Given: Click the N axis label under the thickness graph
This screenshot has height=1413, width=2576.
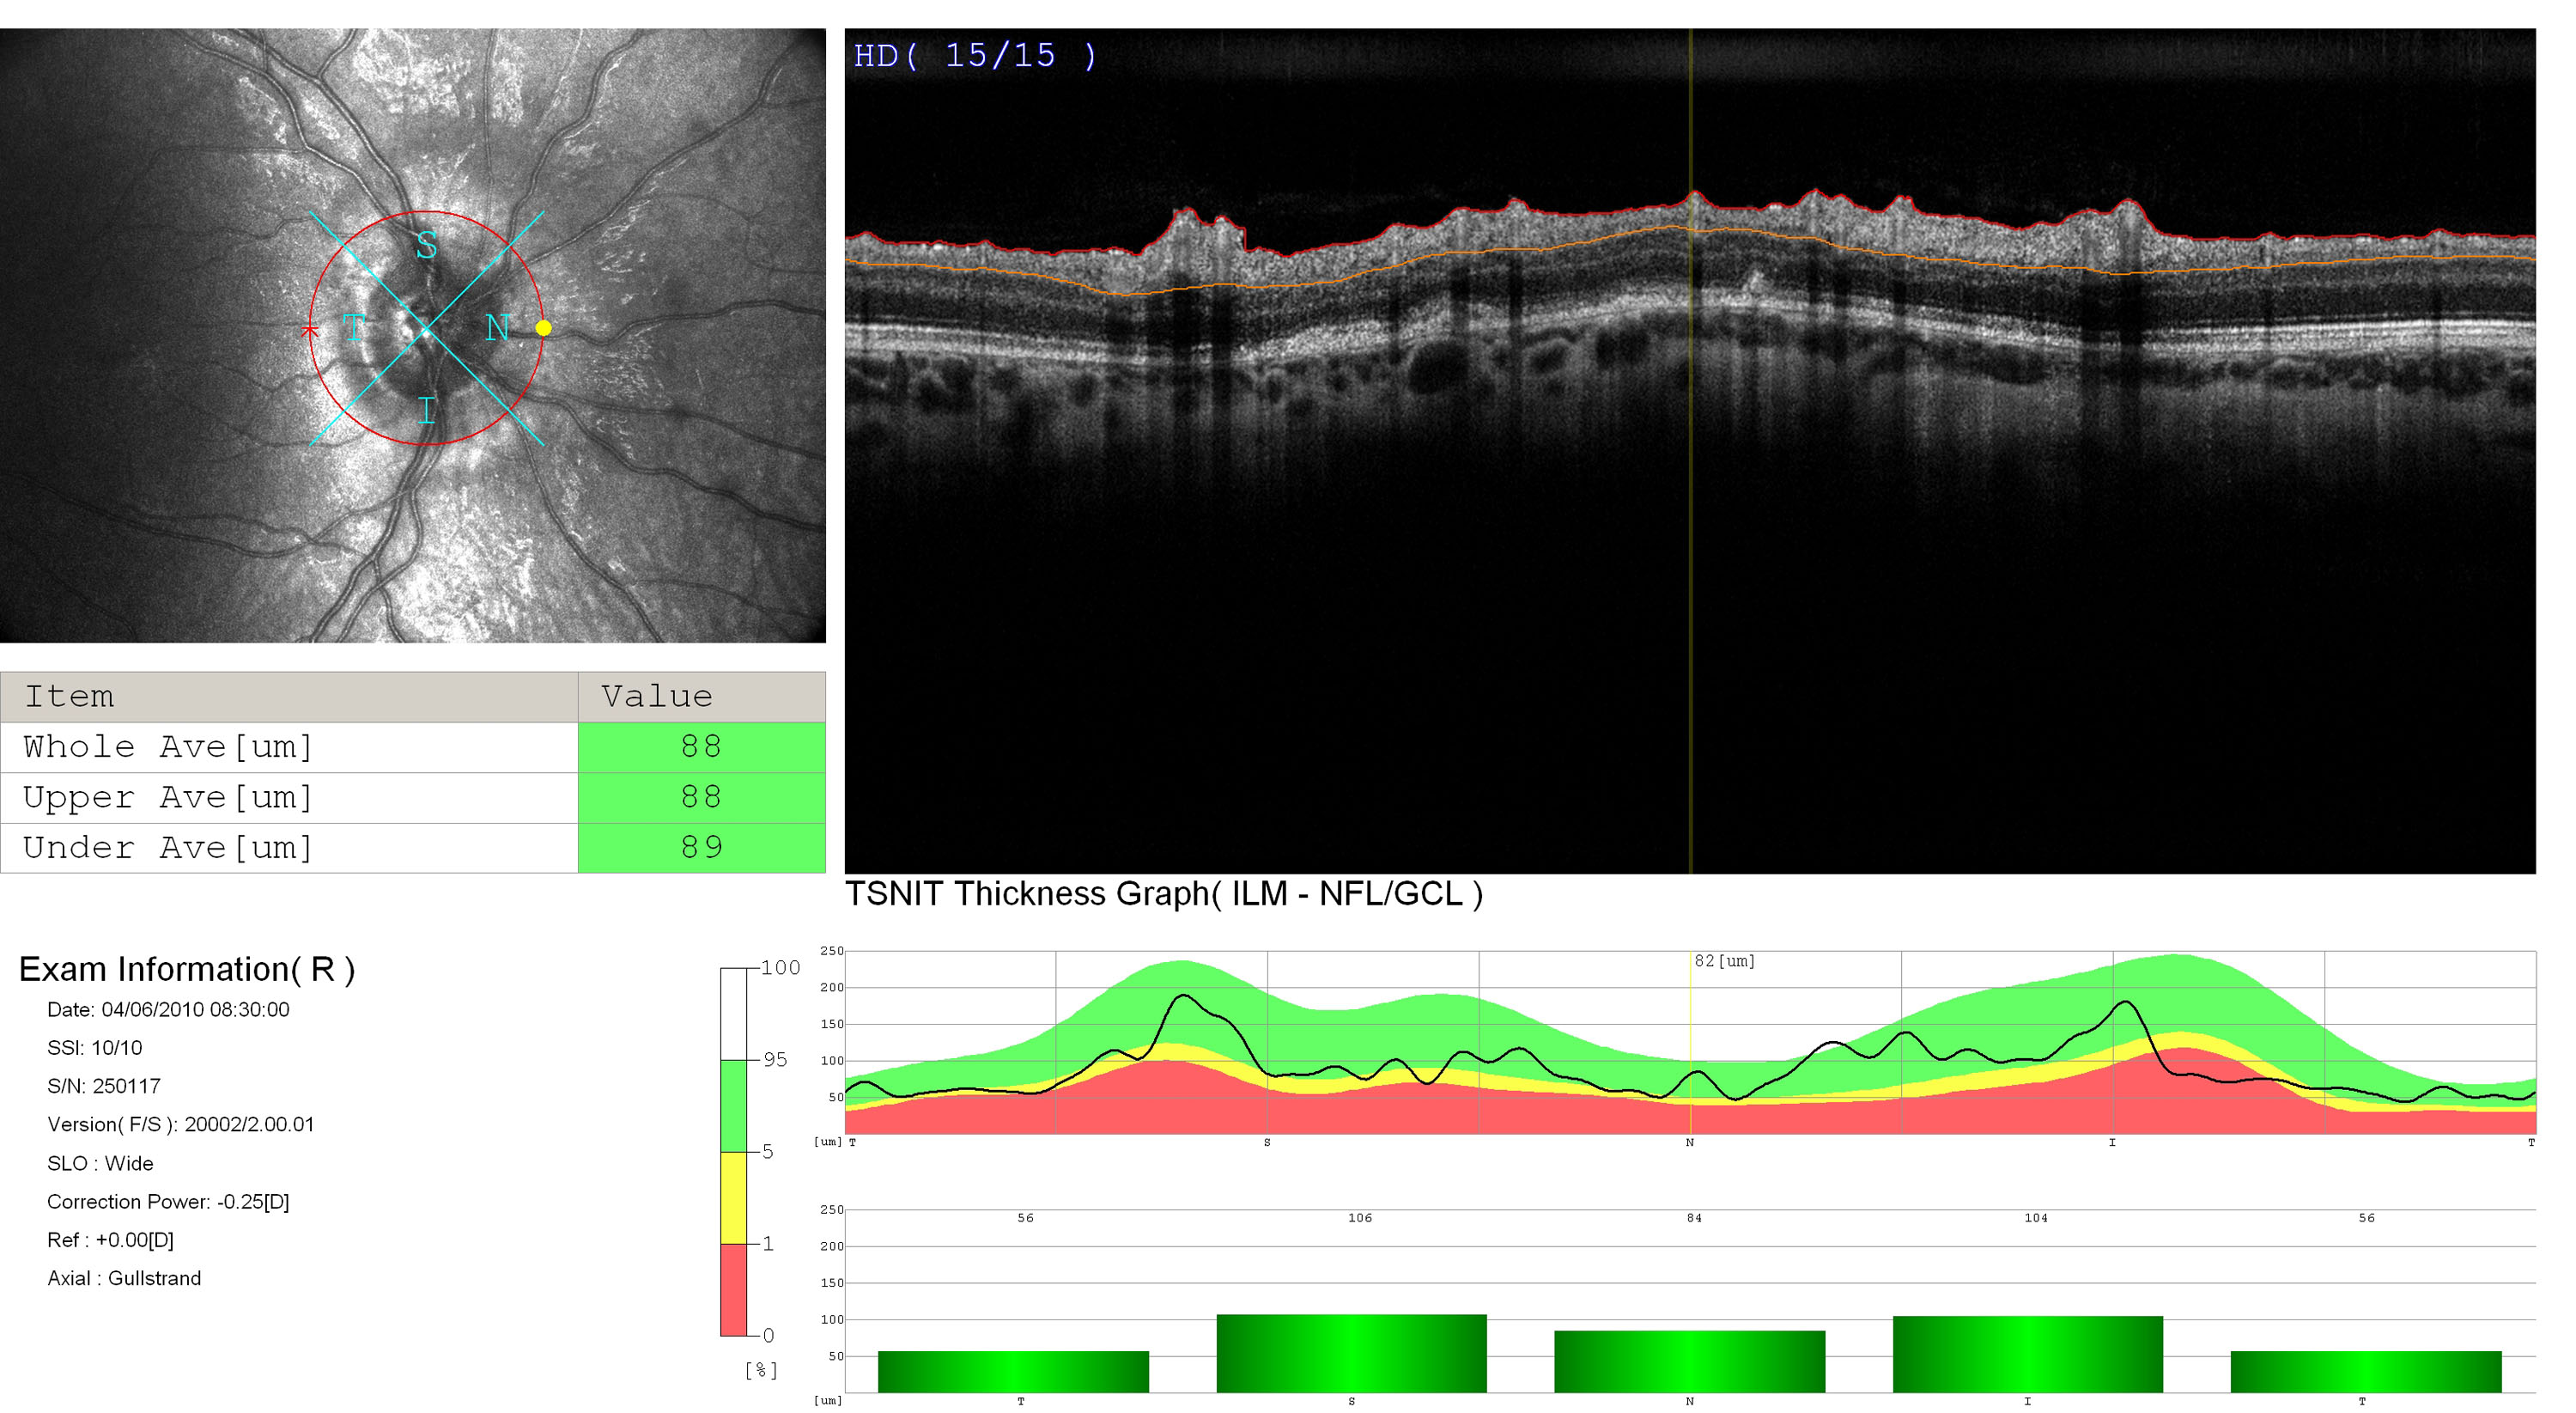Looking at the screenshot, I should click(x=1690, y=1142).
